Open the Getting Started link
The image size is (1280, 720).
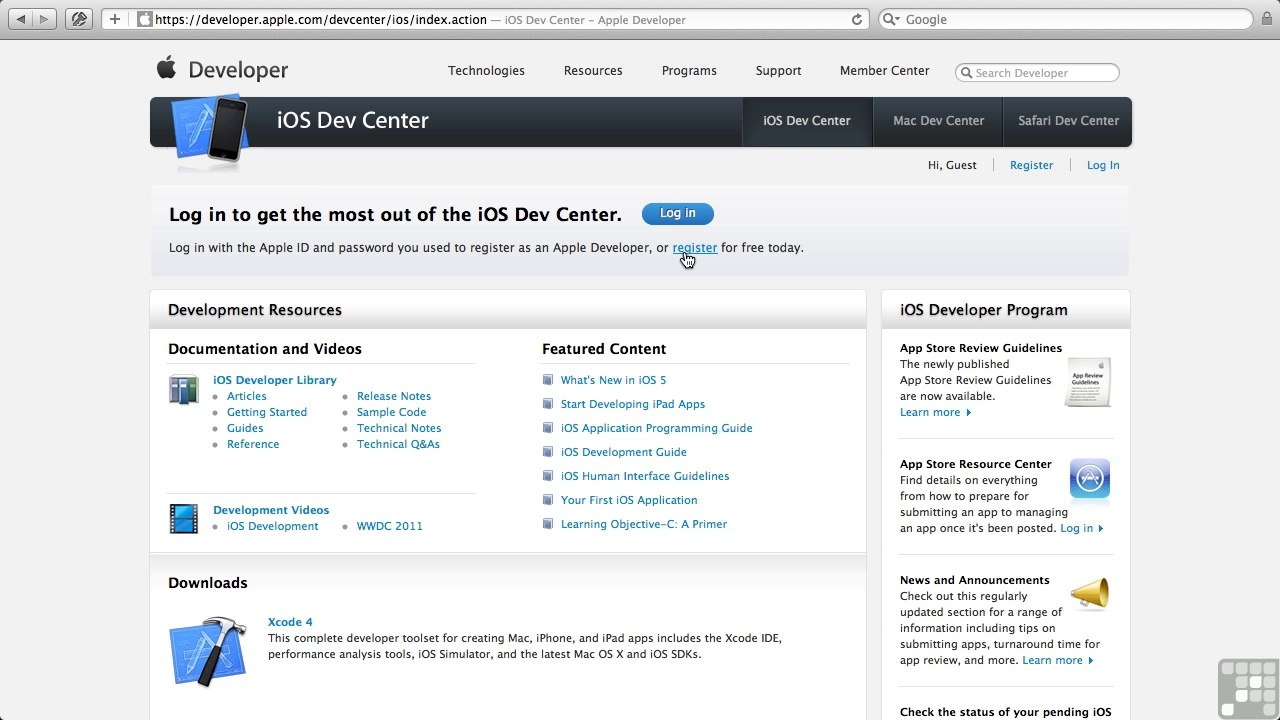point(267,412)
